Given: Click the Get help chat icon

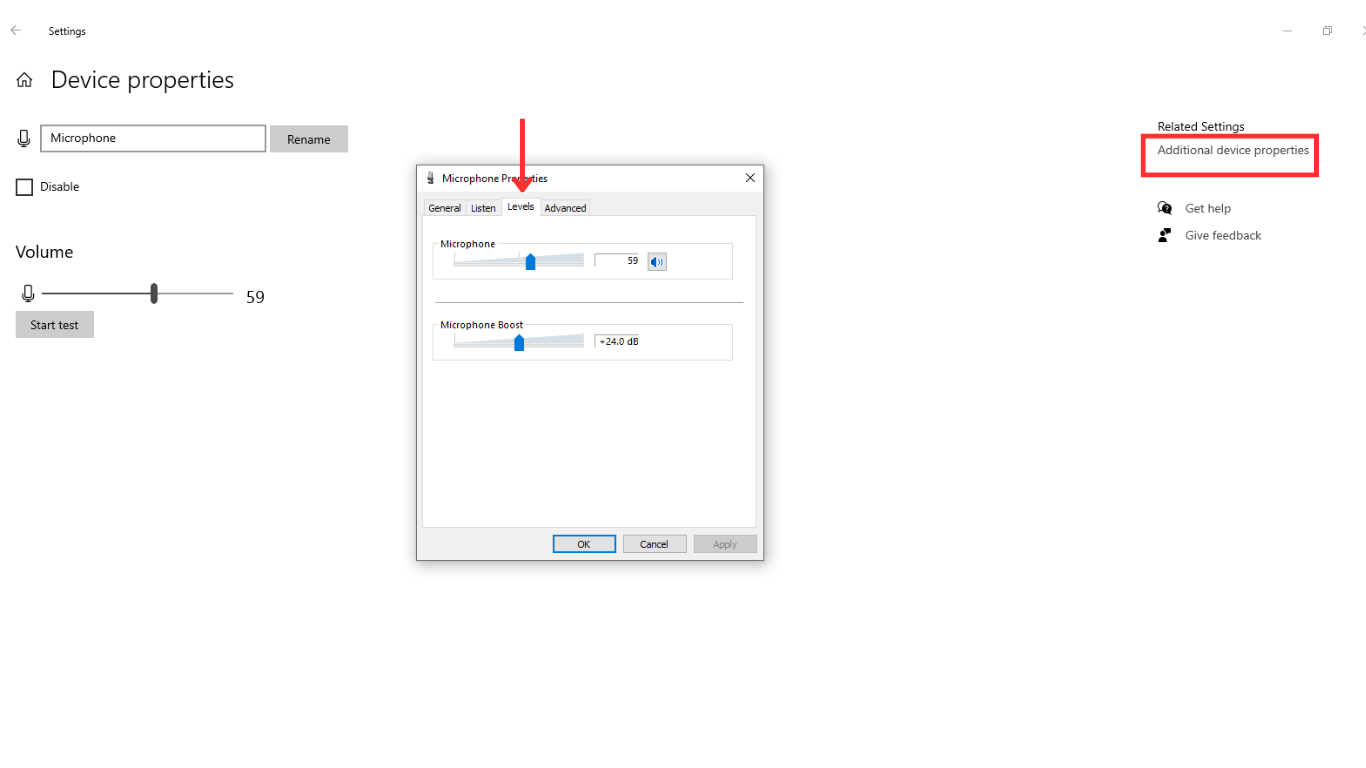Looking at the screenshot, I should tap(1165, 208).
